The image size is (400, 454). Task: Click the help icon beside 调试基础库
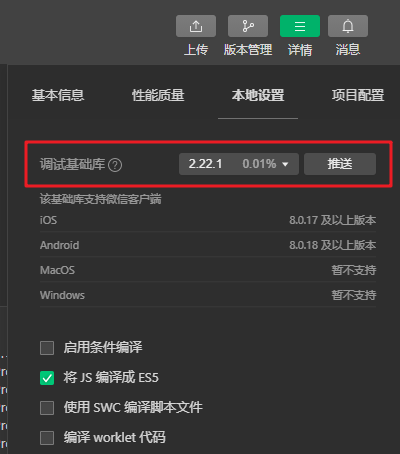click(115, 165)
